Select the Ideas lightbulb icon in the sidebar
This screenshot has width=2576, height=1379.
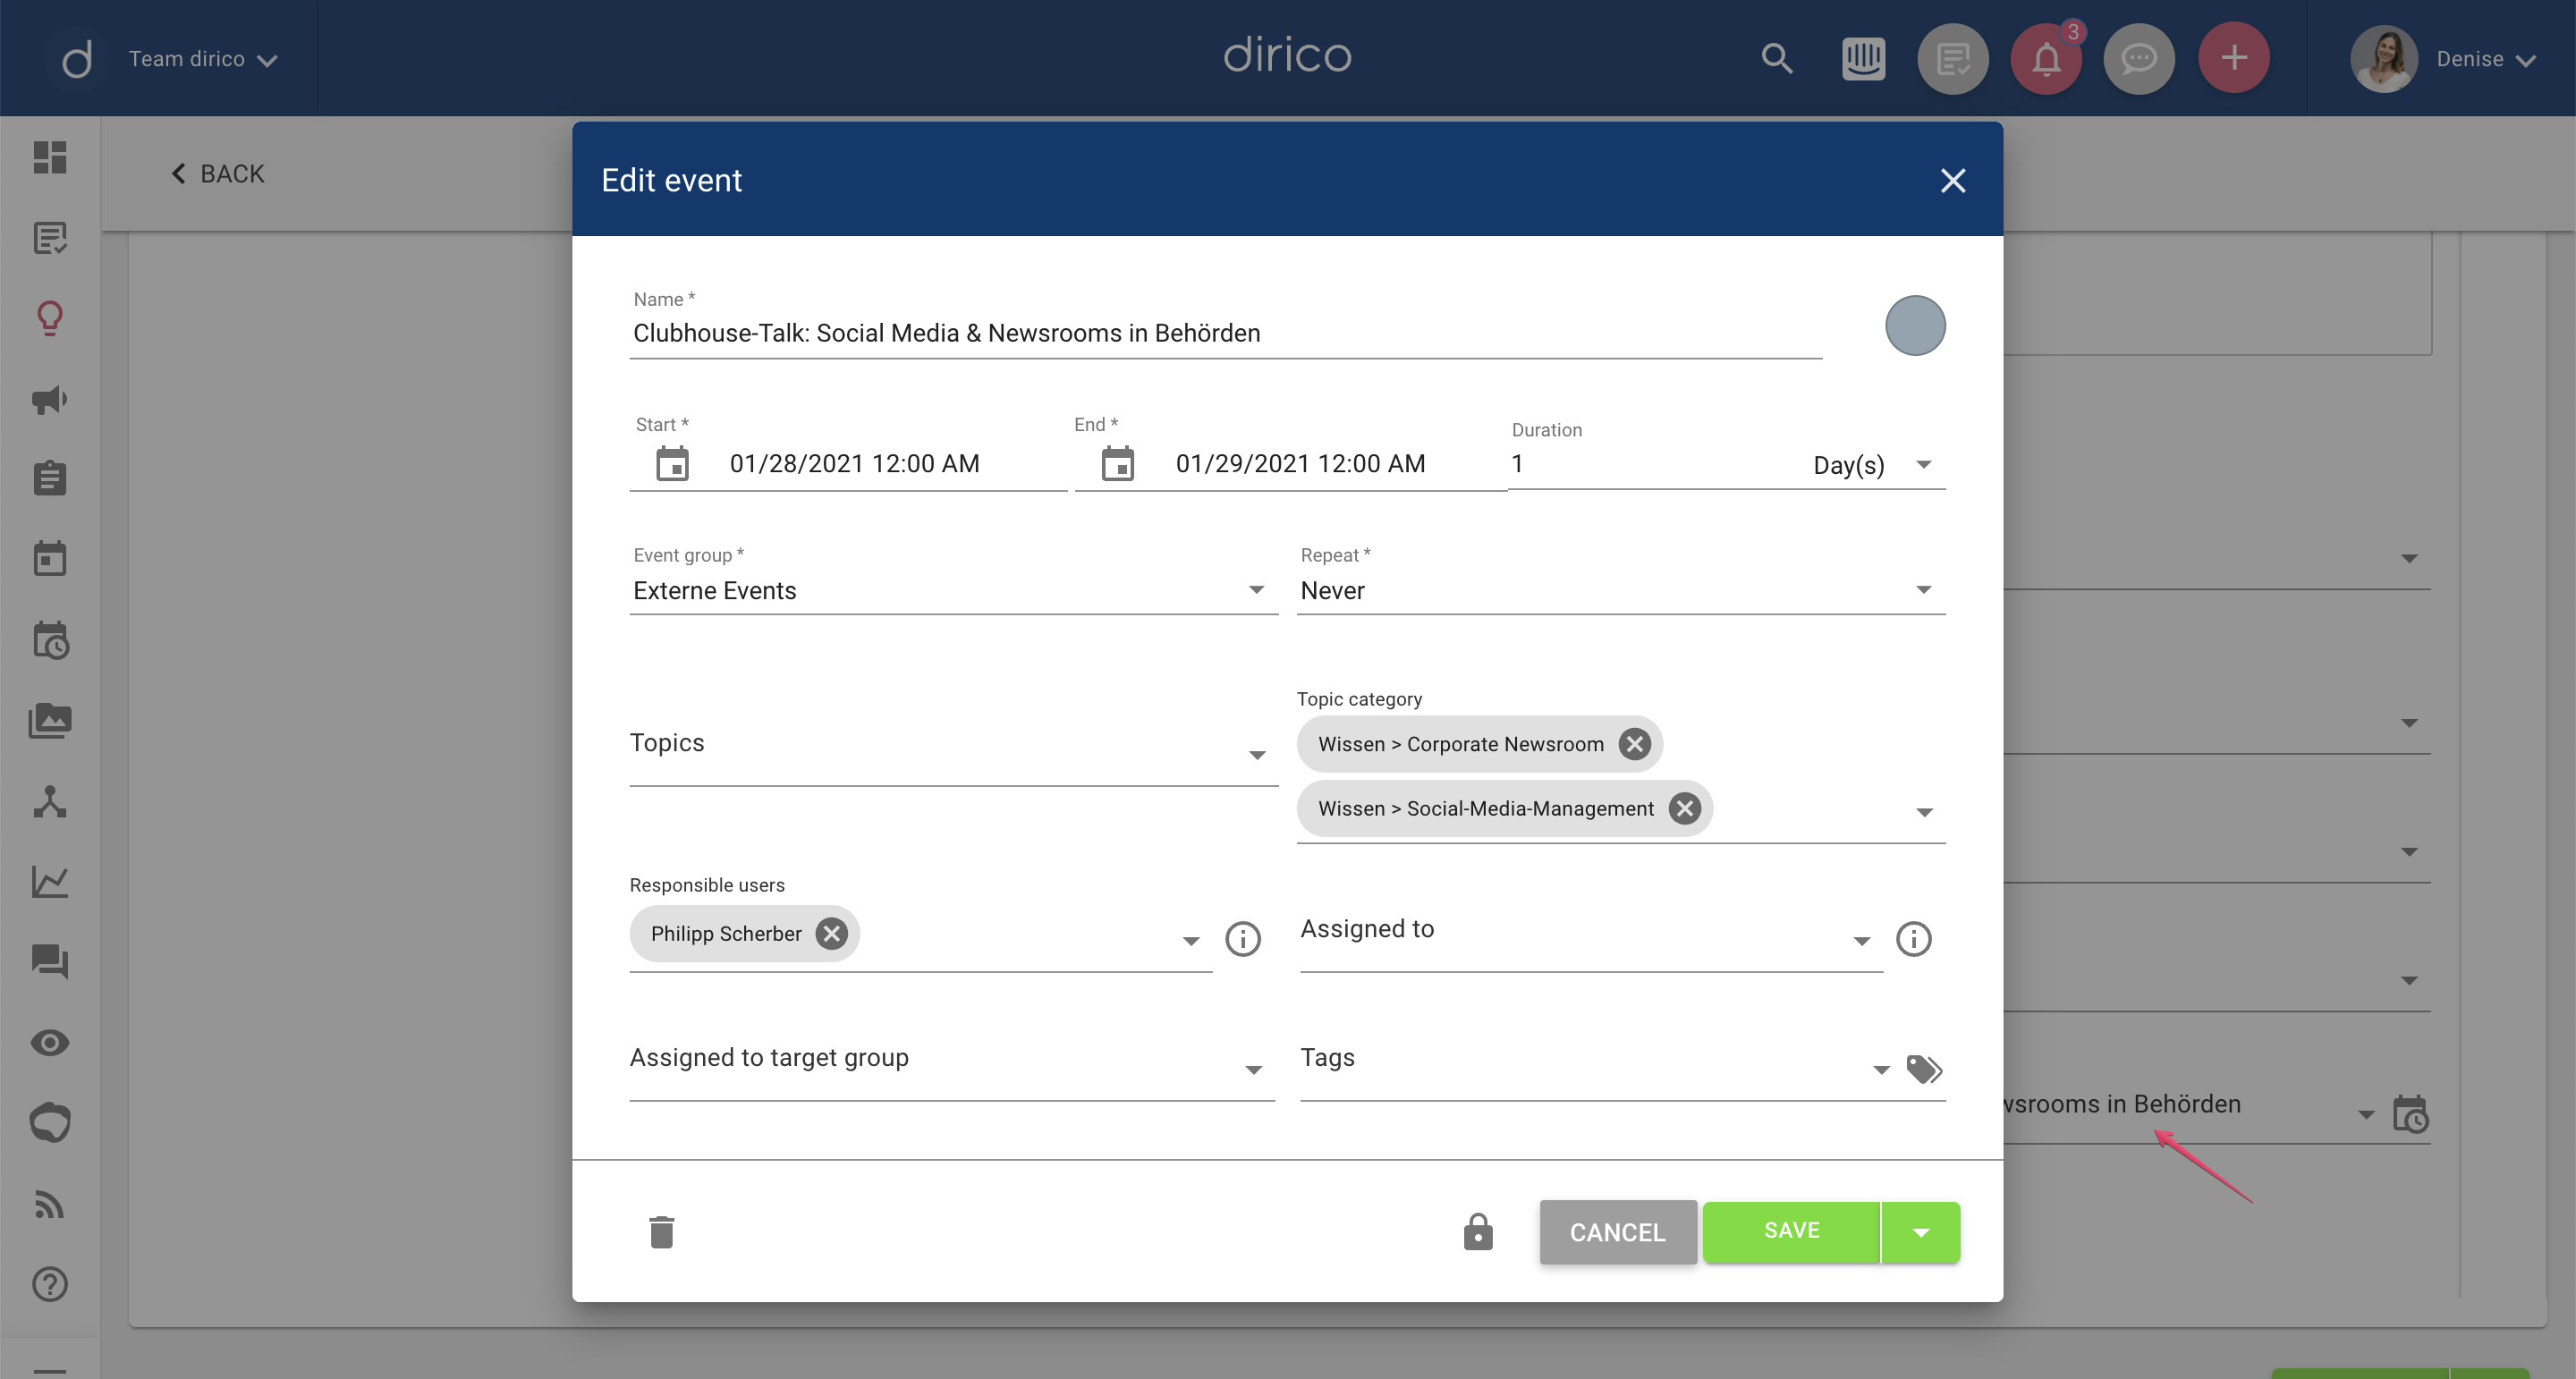(50, 318)
